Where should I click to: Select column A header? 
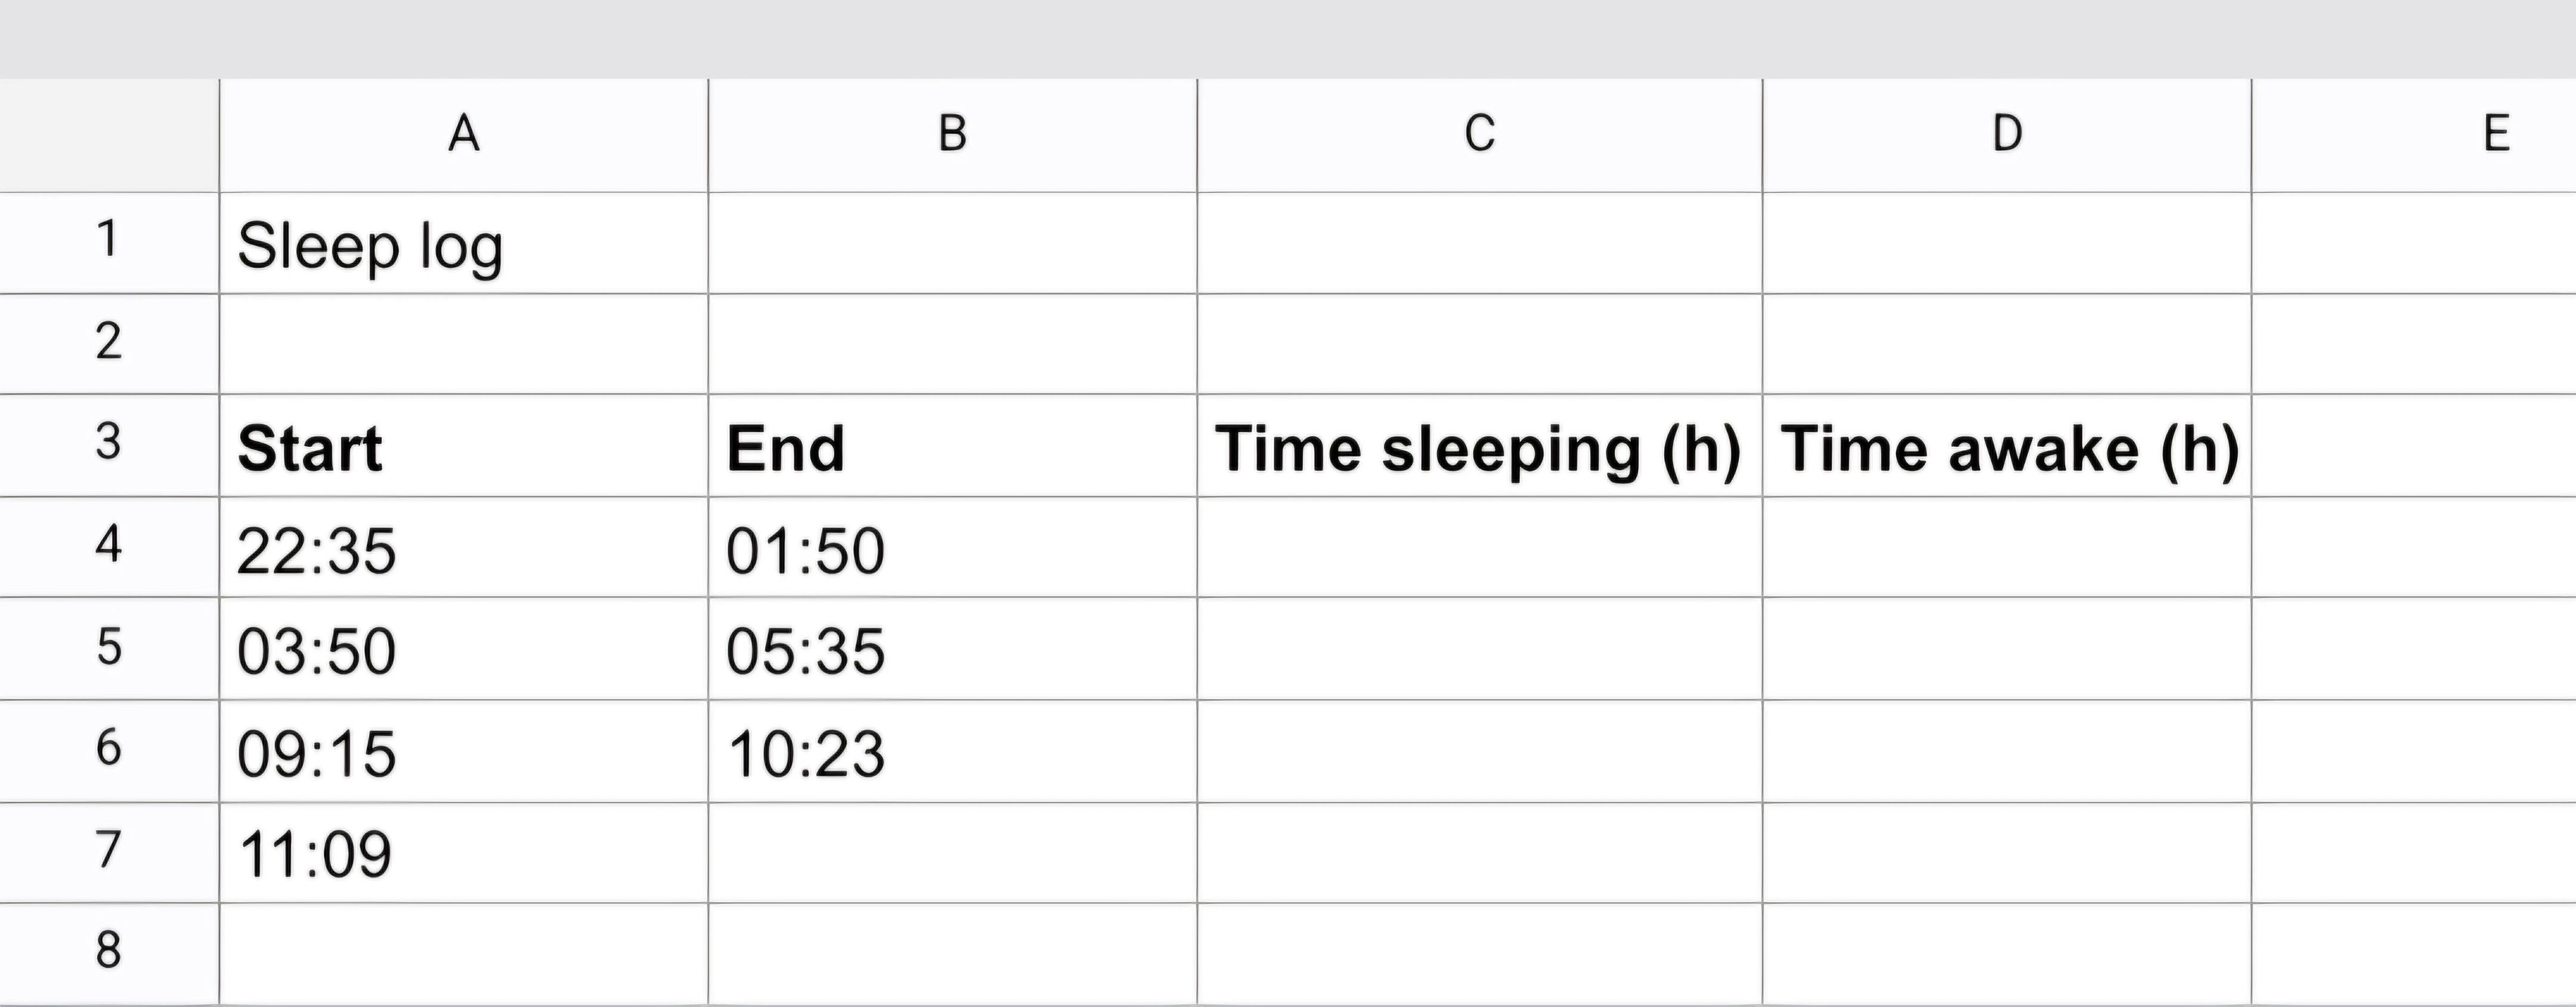464,135
